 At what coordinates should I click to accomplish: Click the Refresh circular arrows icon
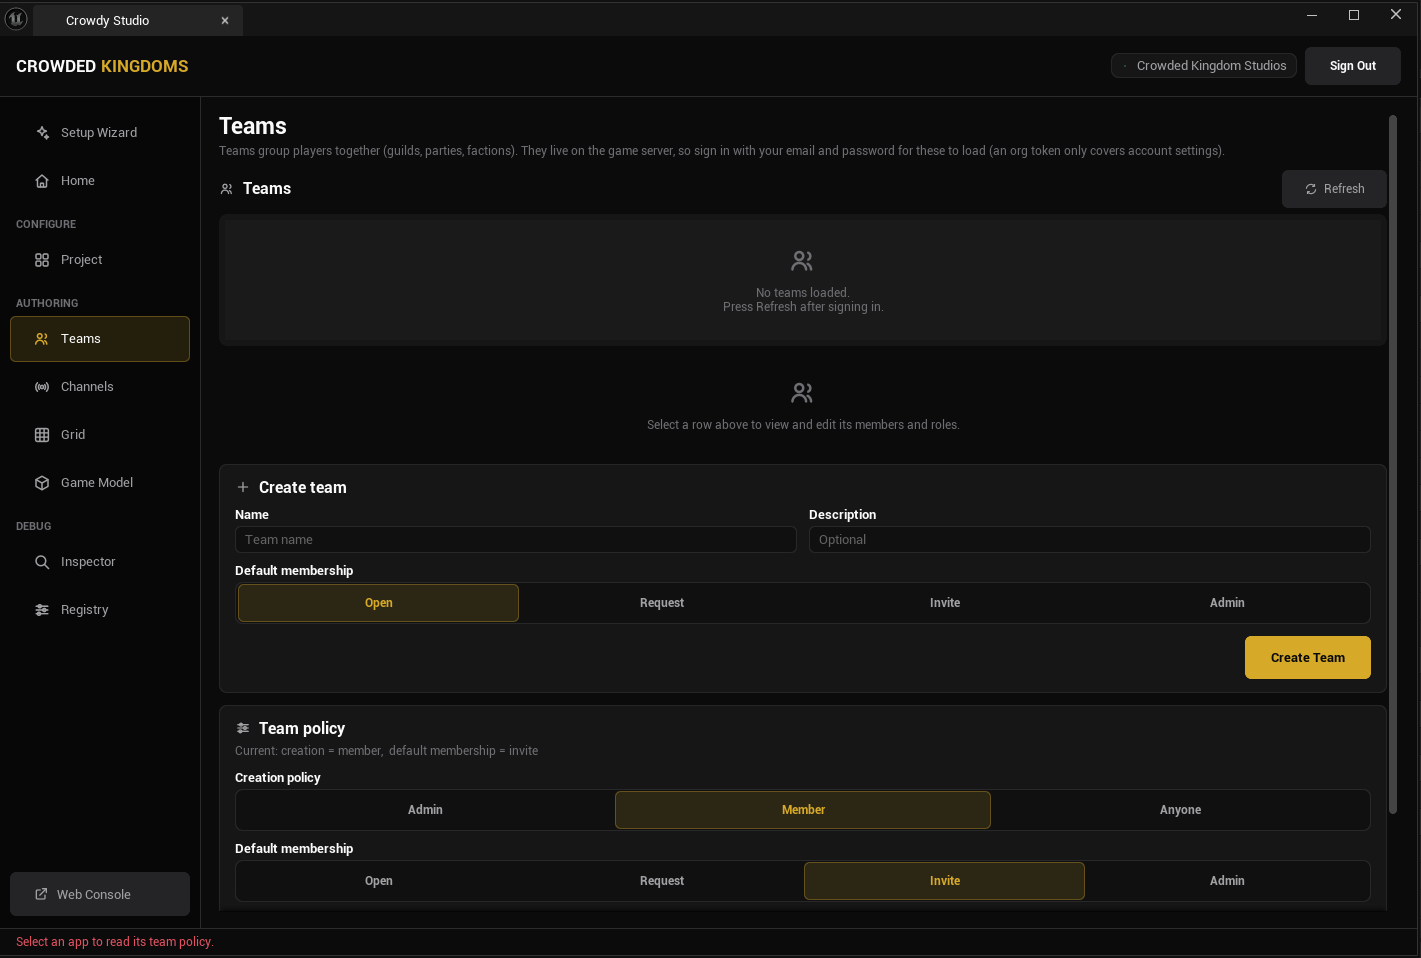pyautogui.click(x=1311, y=189)
